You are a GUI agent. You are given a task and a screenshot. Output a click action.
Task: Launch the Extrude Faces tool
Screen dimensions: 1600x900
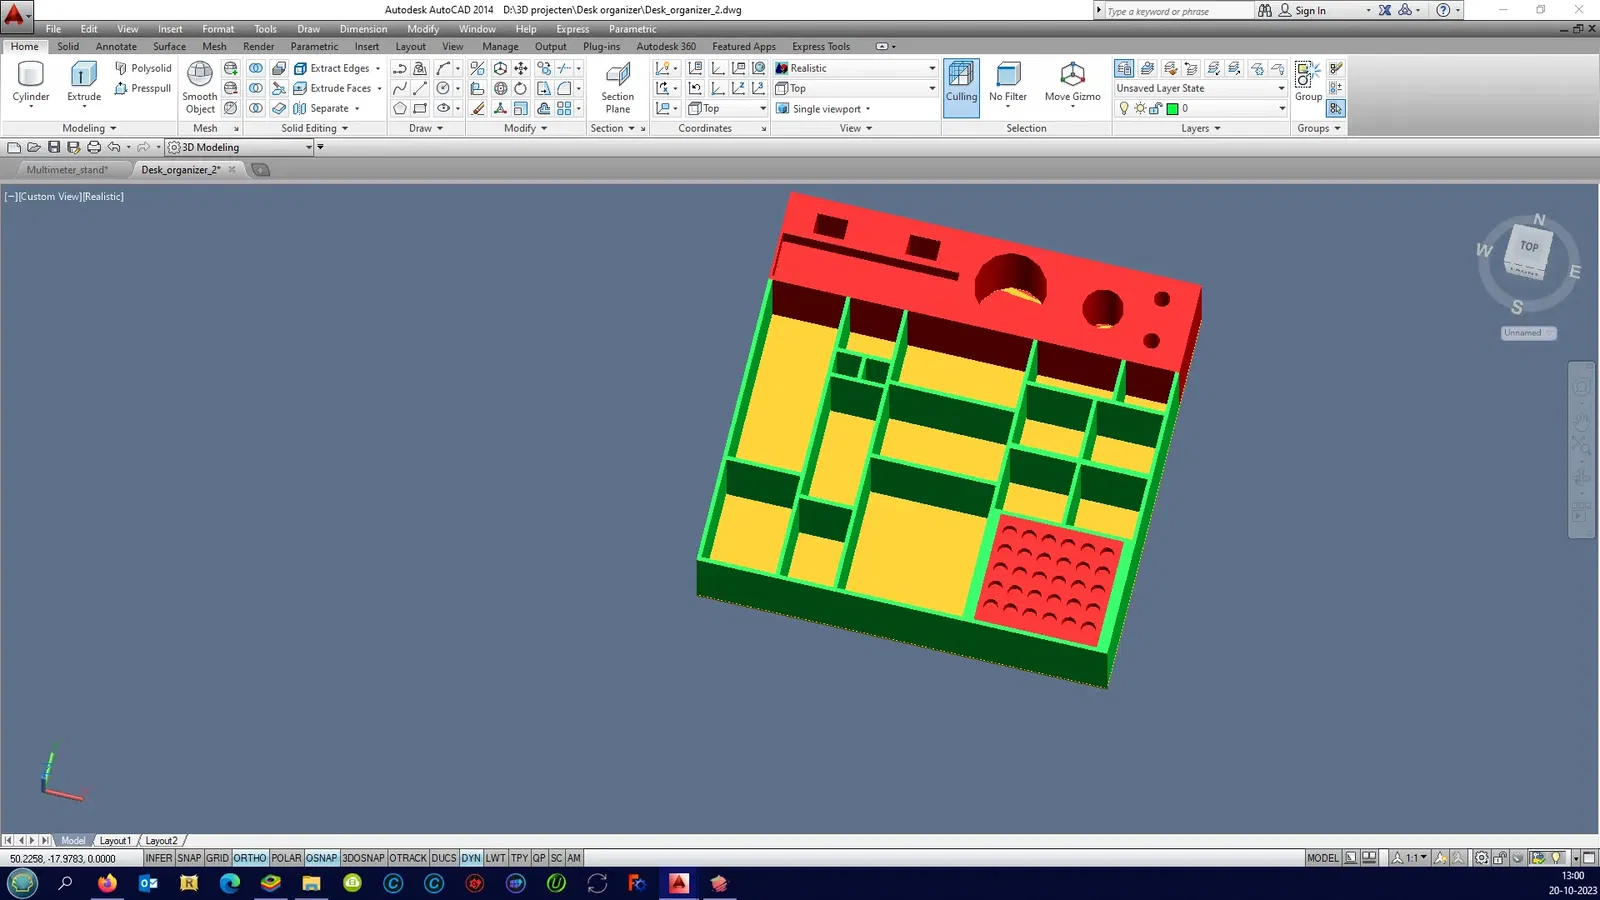(337, 88)
